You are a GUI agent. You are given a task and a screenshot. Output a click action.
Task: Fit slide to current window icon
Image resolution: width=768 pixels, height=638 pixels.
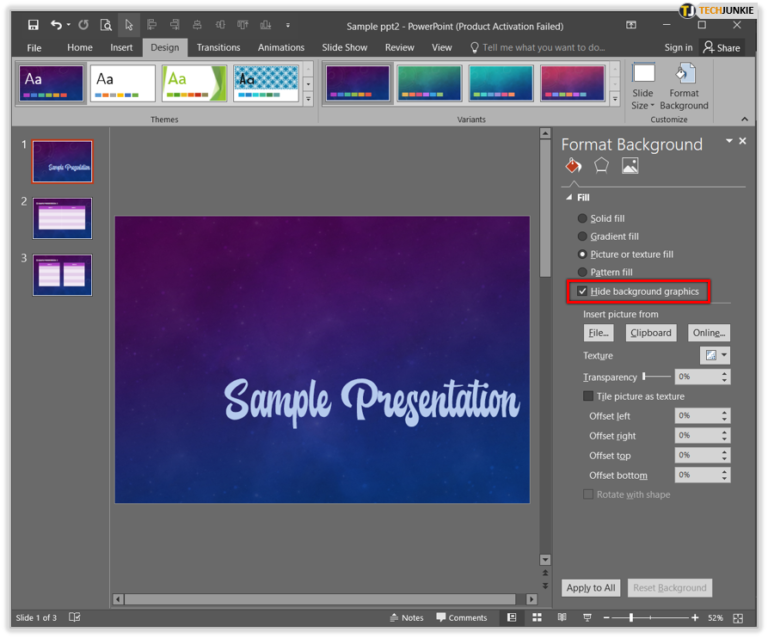738,618
